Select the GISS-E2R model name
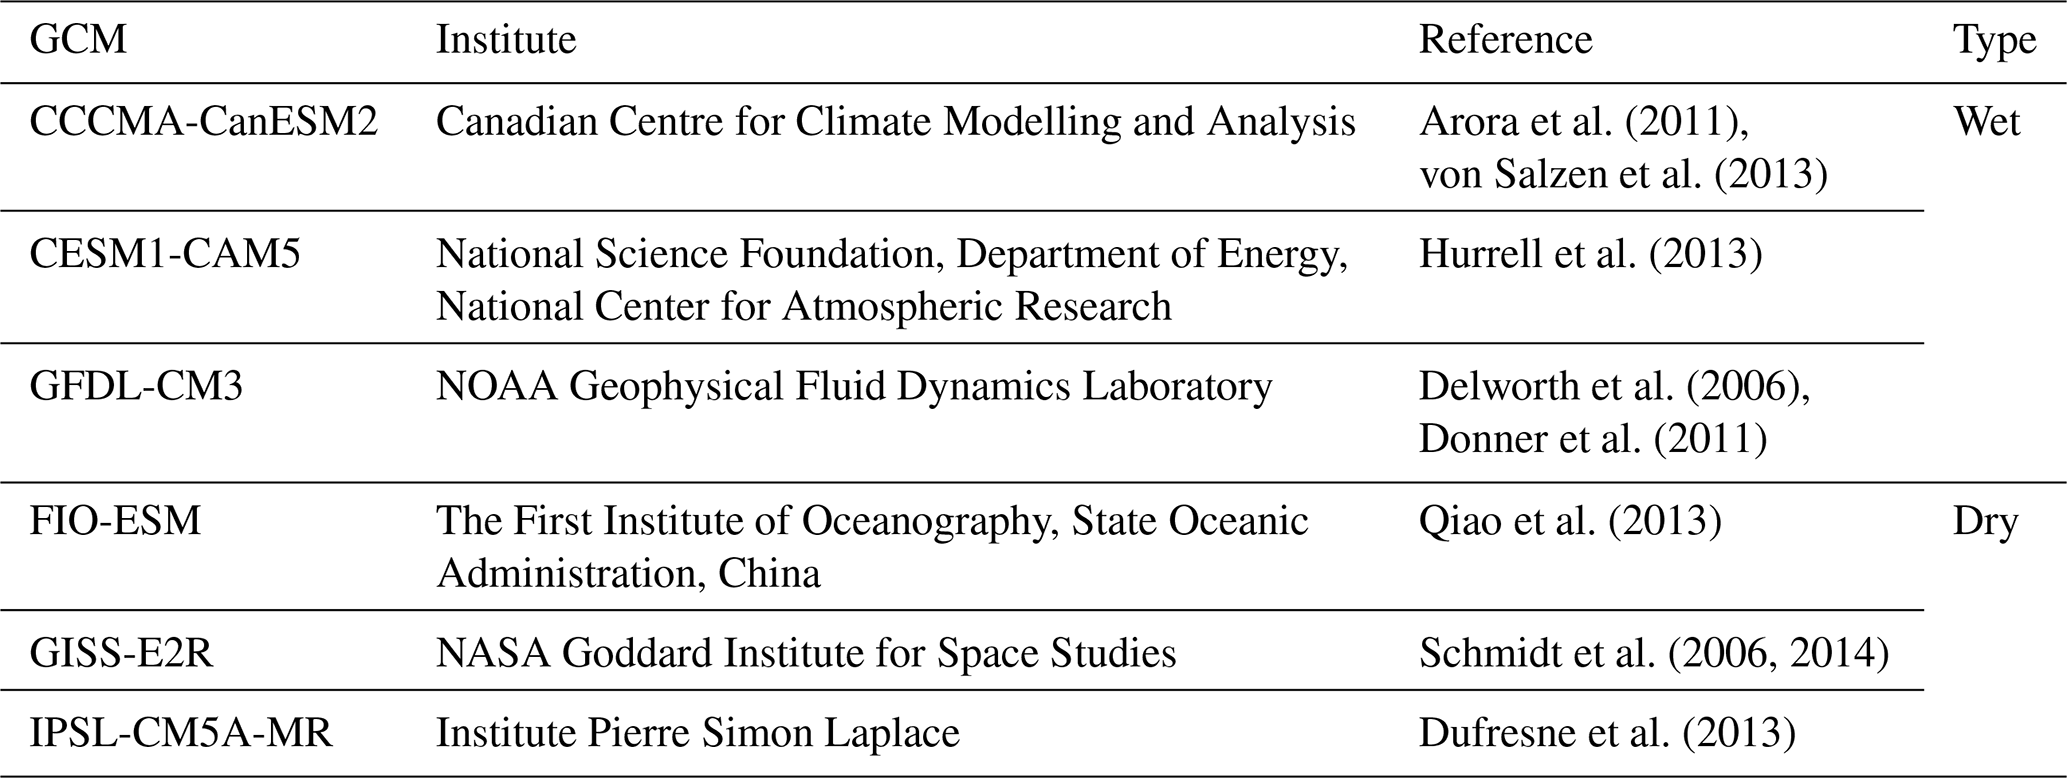The width and height of the screenshot is (2067, 778). click(x=121, y=654)
